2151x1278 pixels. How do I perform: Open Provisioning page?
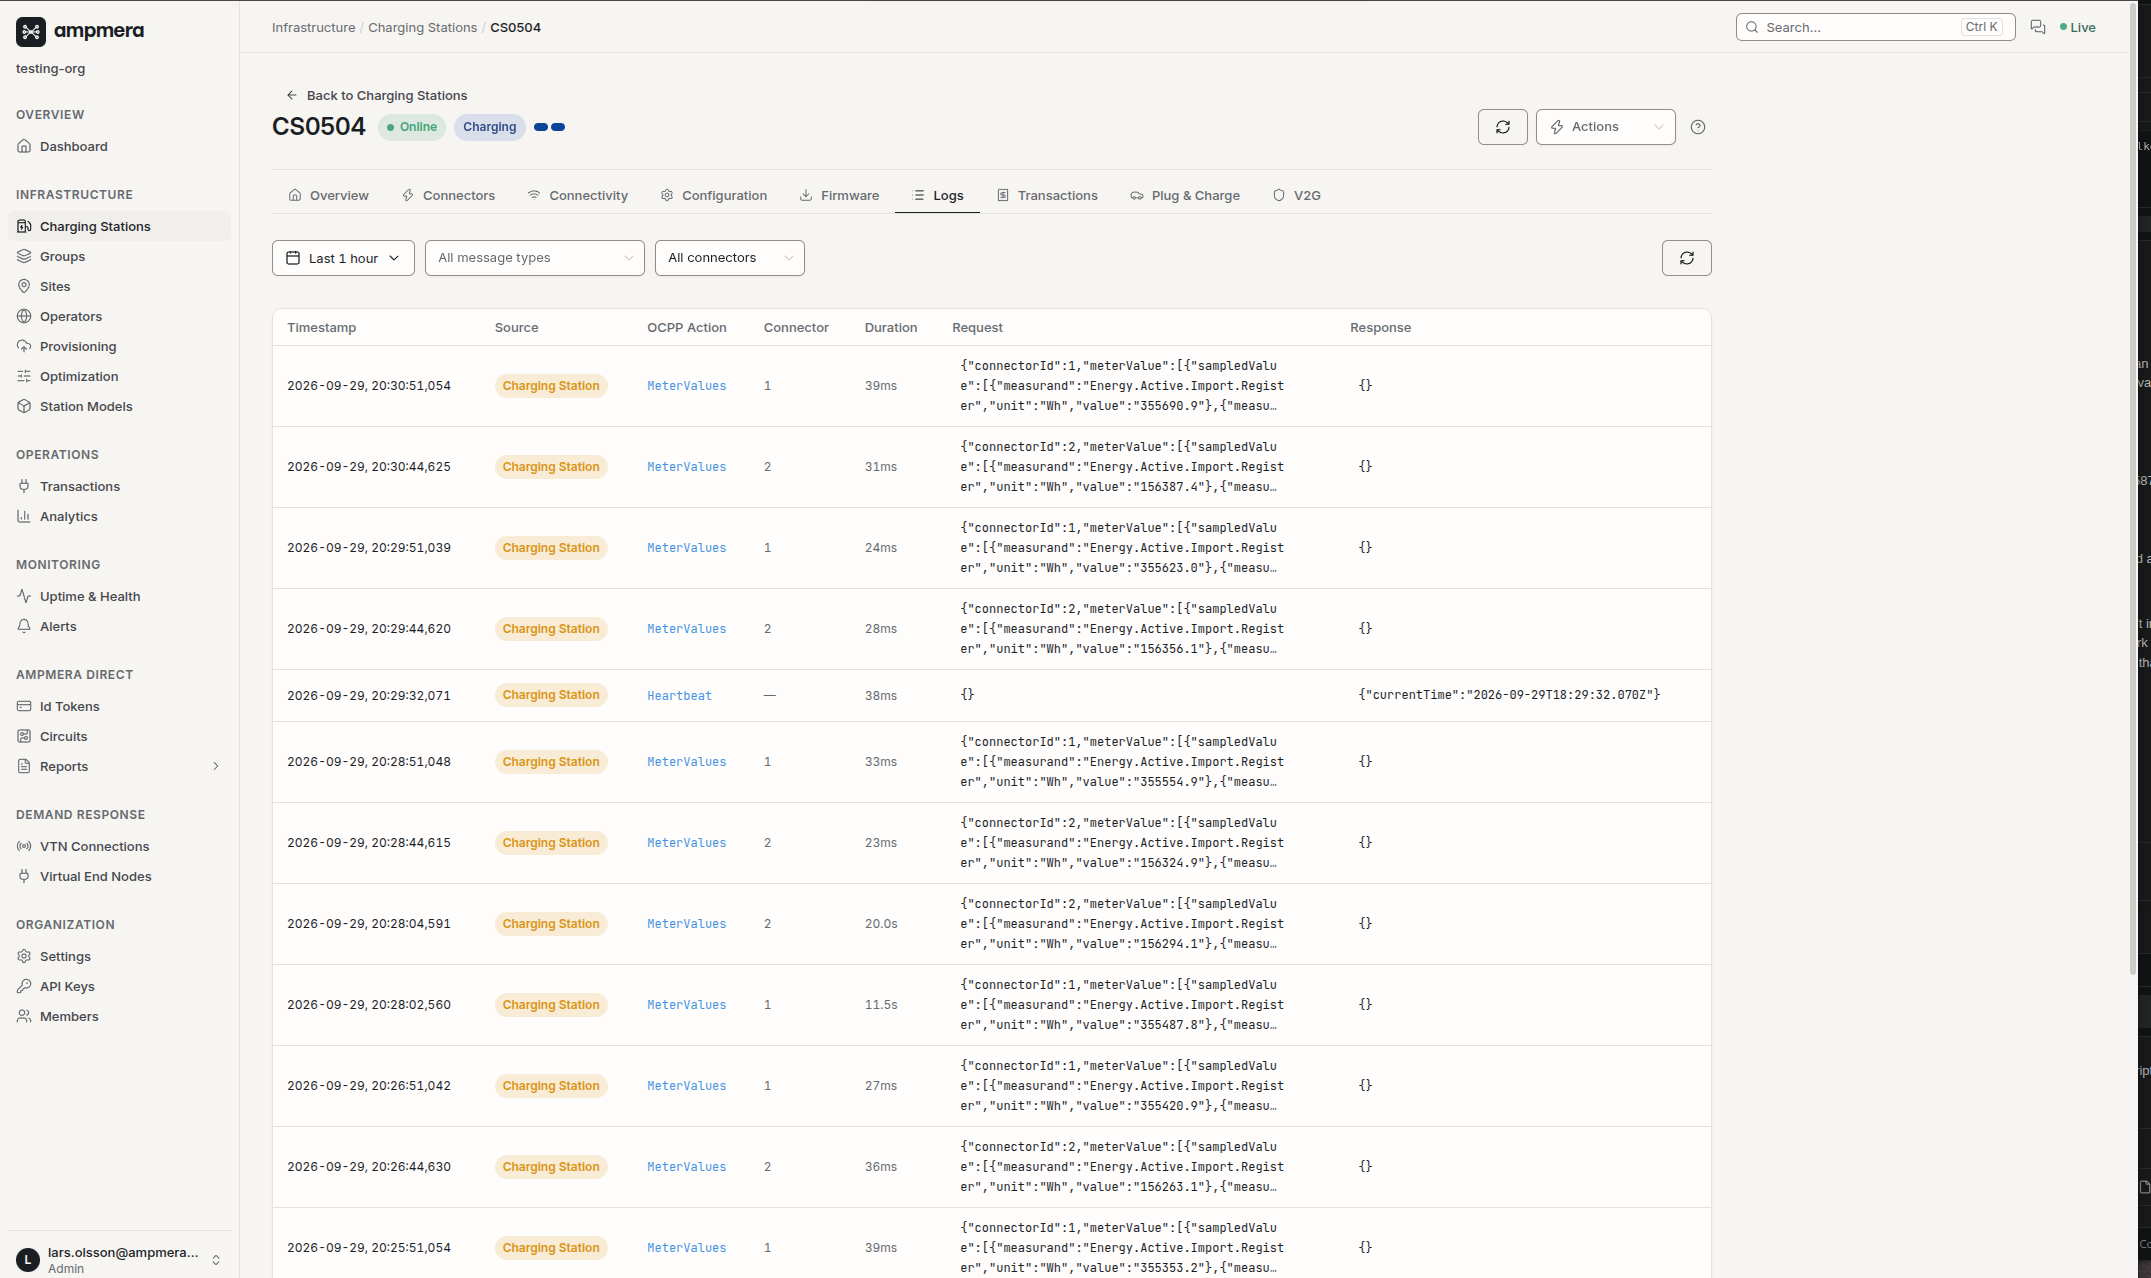click(x=119, y=346)
